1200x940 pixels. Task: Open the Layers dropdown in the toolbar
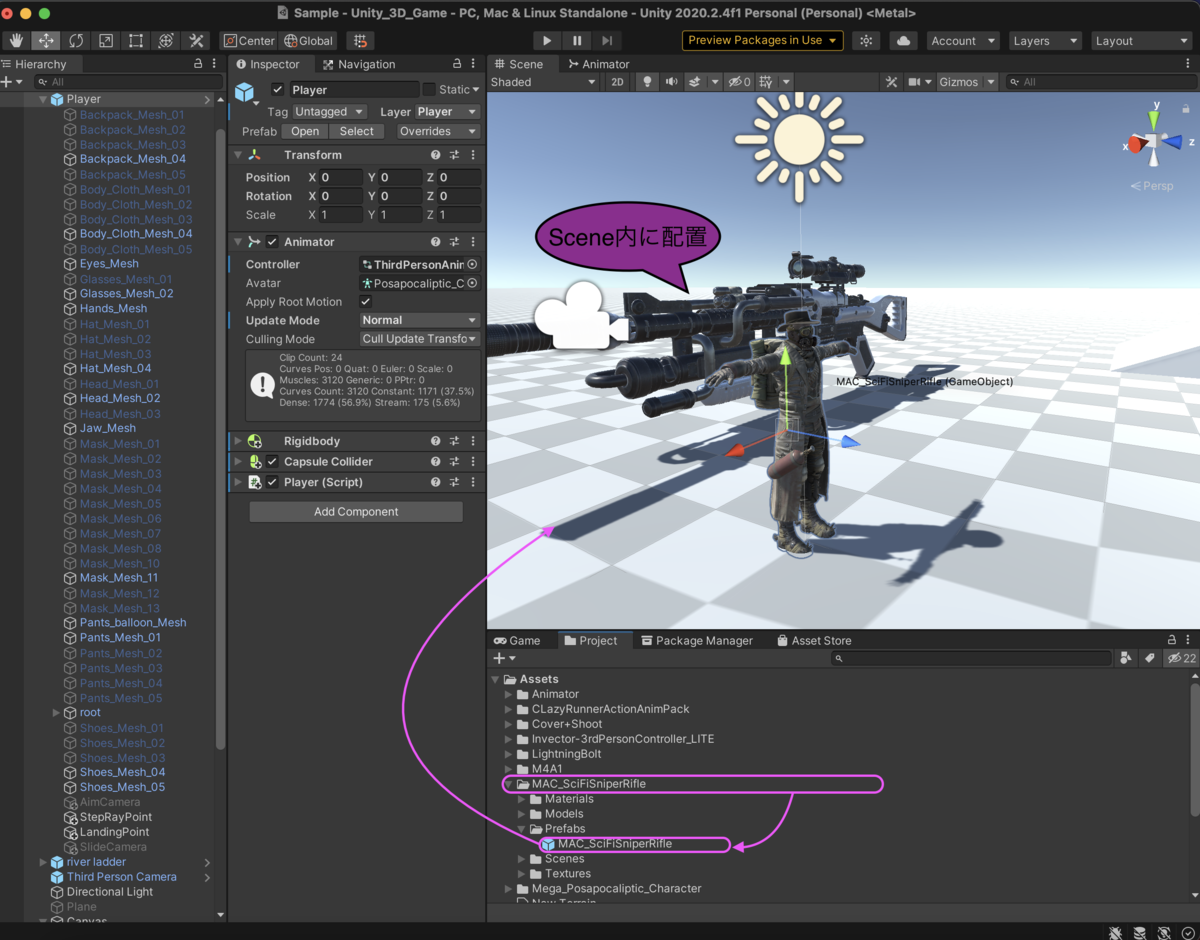tap(1044, 41)
